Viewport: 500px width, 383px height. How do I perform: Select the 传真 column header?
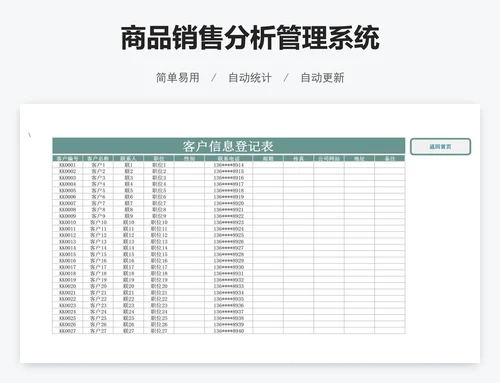pos(298,158)
